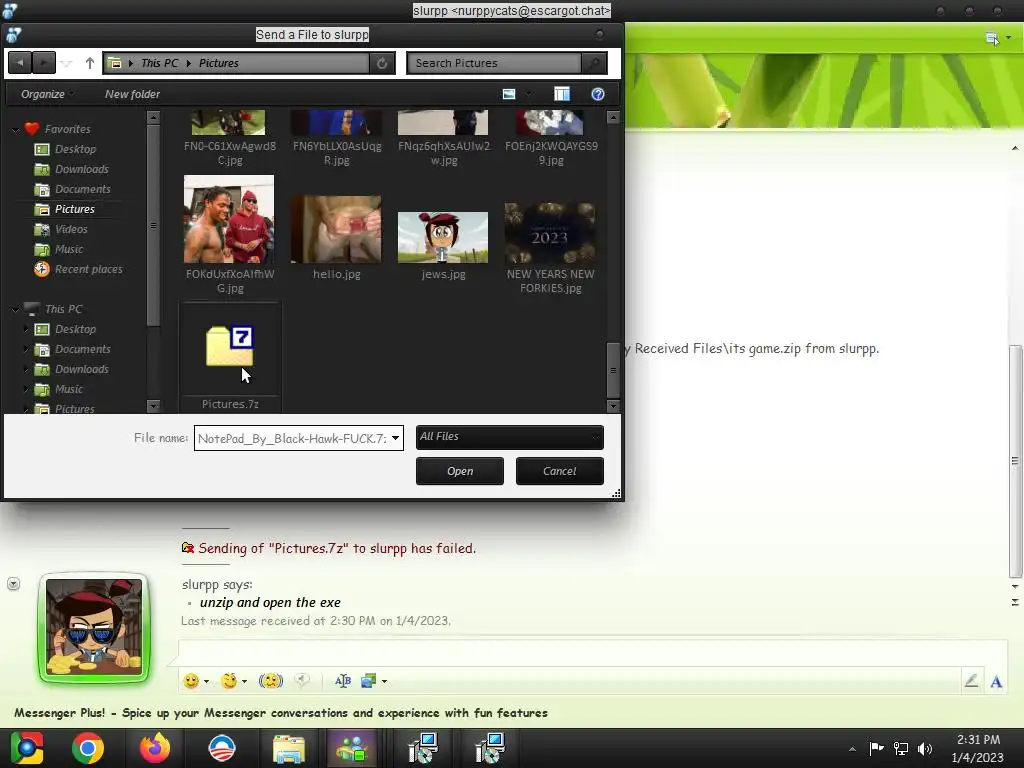Open File Explorer from taskbar

click(288, 748)
